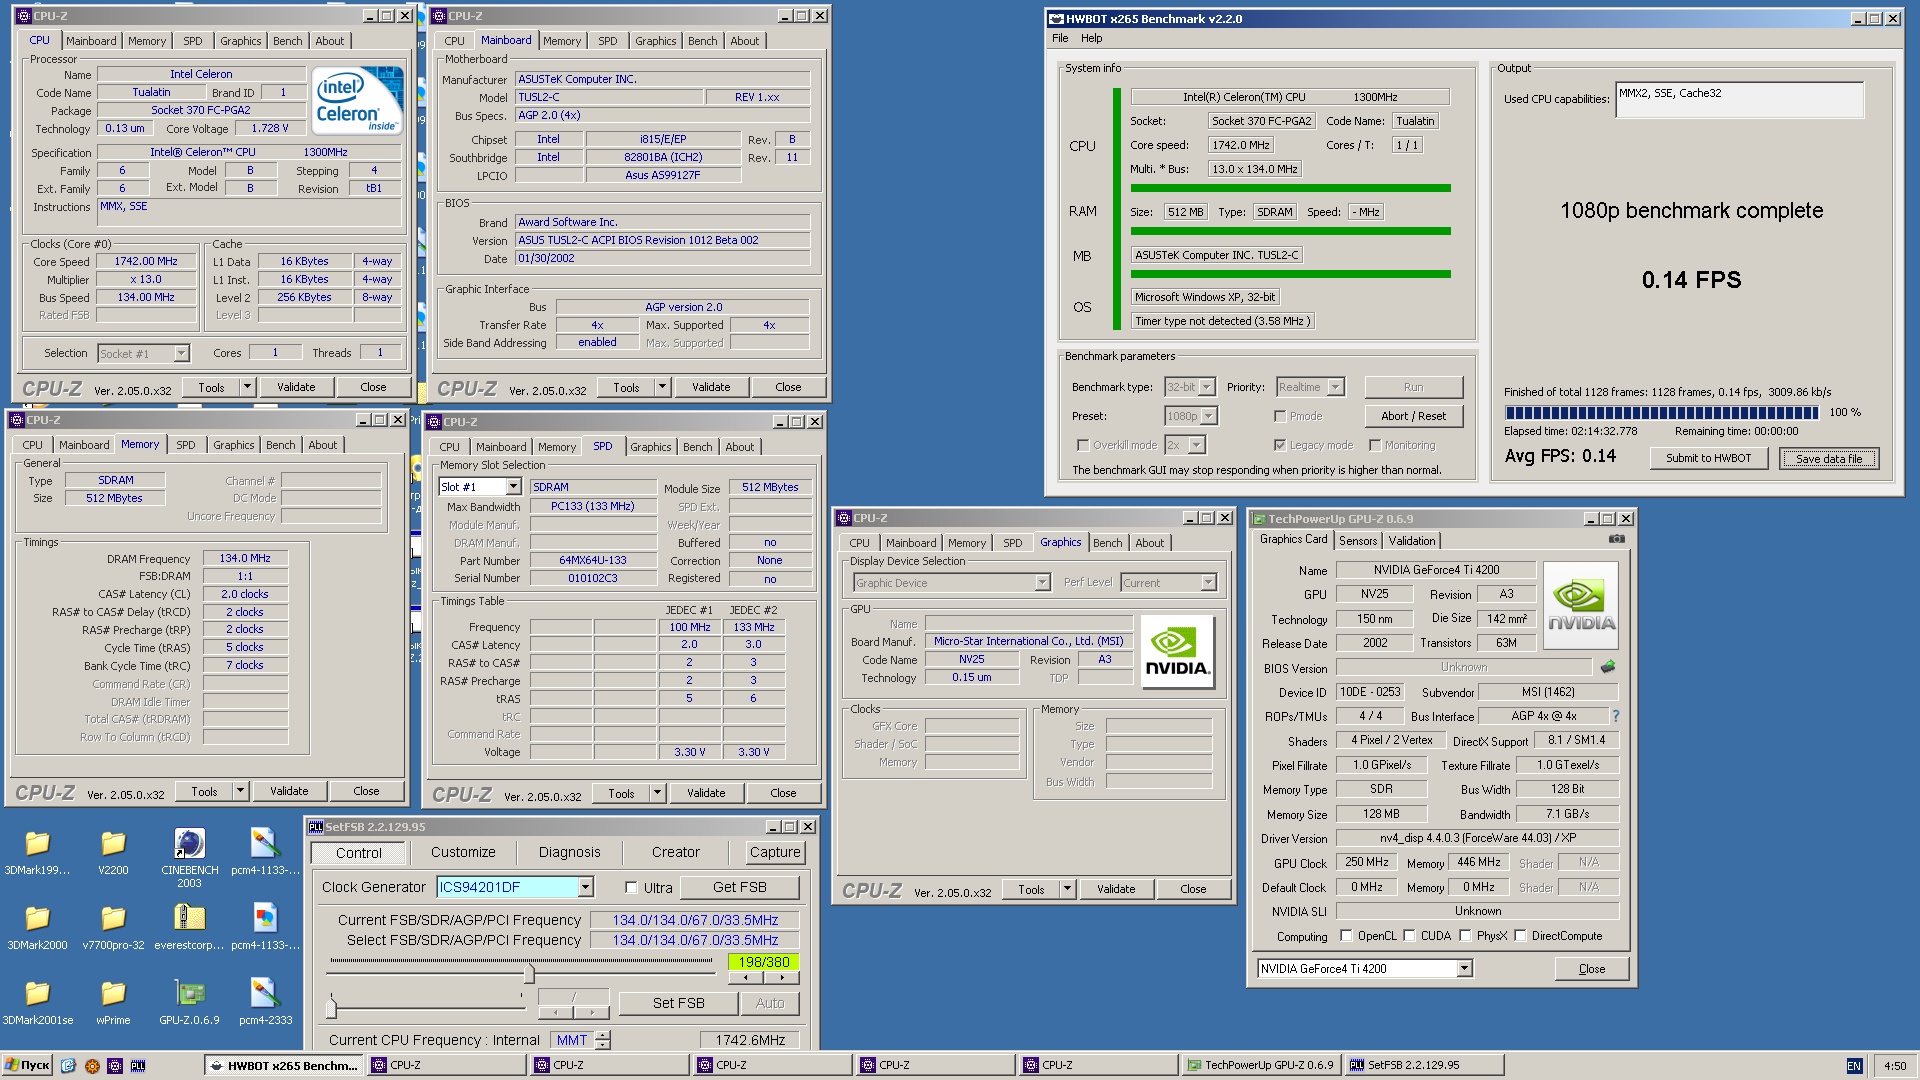Toggle DirectCompute checkbox in GPU-Z

pyautogui.click(x=1520, y=936)
